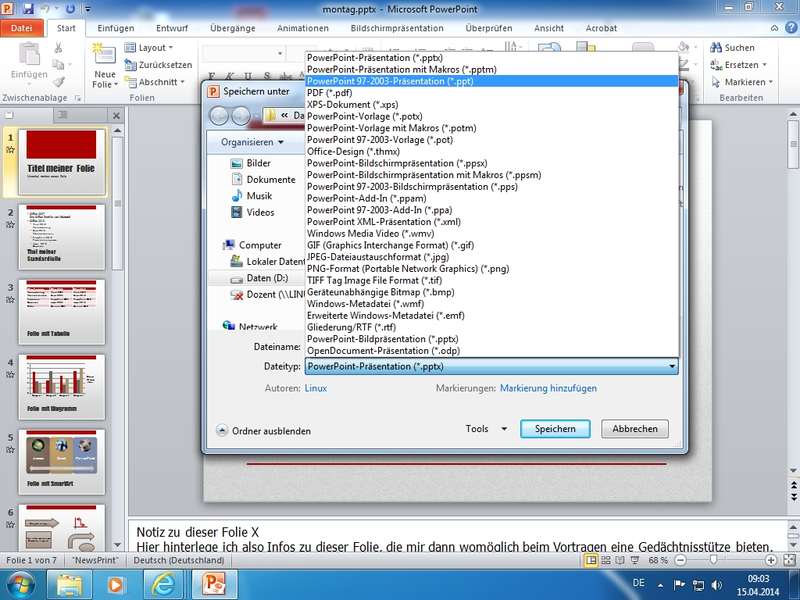Click Markierung hinzufügen link
The image size is (800, 600).
coord(548,388)
